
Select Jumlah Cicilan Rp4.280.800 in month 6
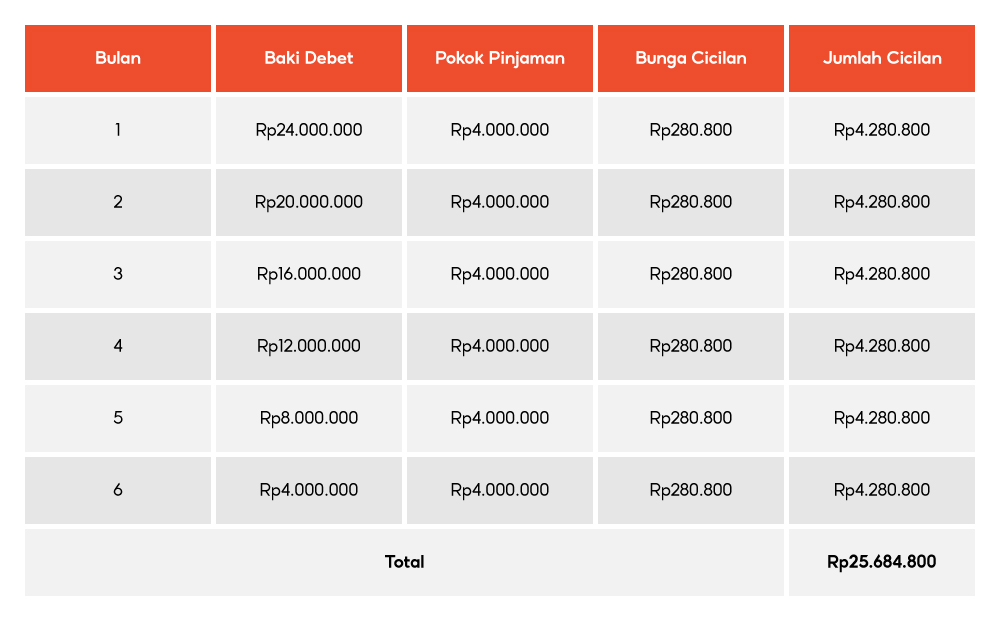tap(882, 490)
